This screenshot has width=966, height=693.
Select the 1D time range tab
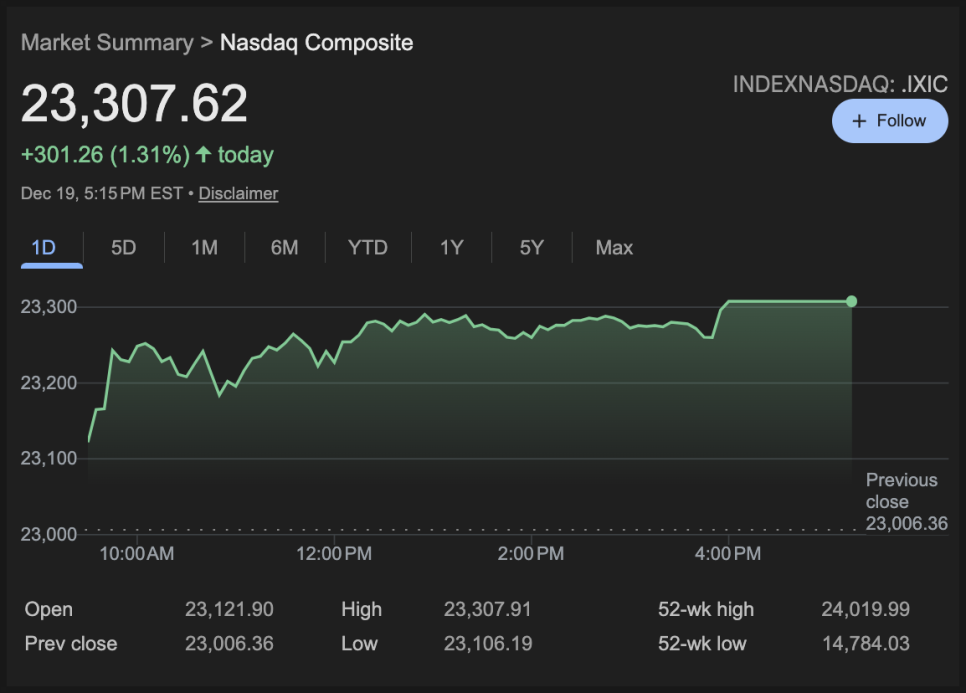coord(43,248)
